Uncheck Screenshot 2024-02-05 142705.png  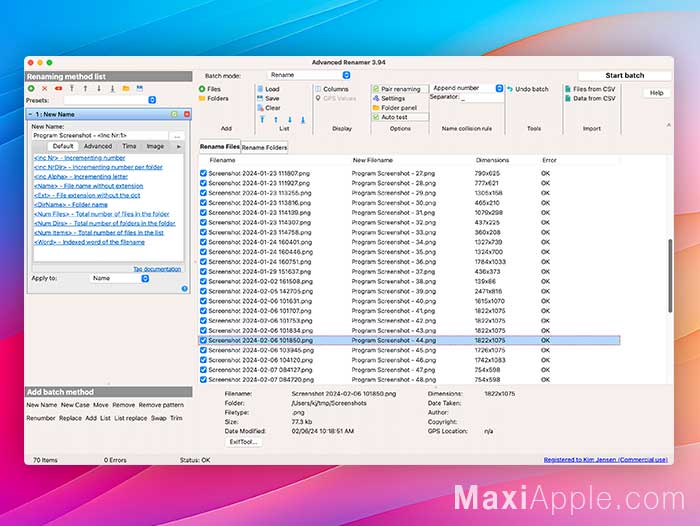203,291
